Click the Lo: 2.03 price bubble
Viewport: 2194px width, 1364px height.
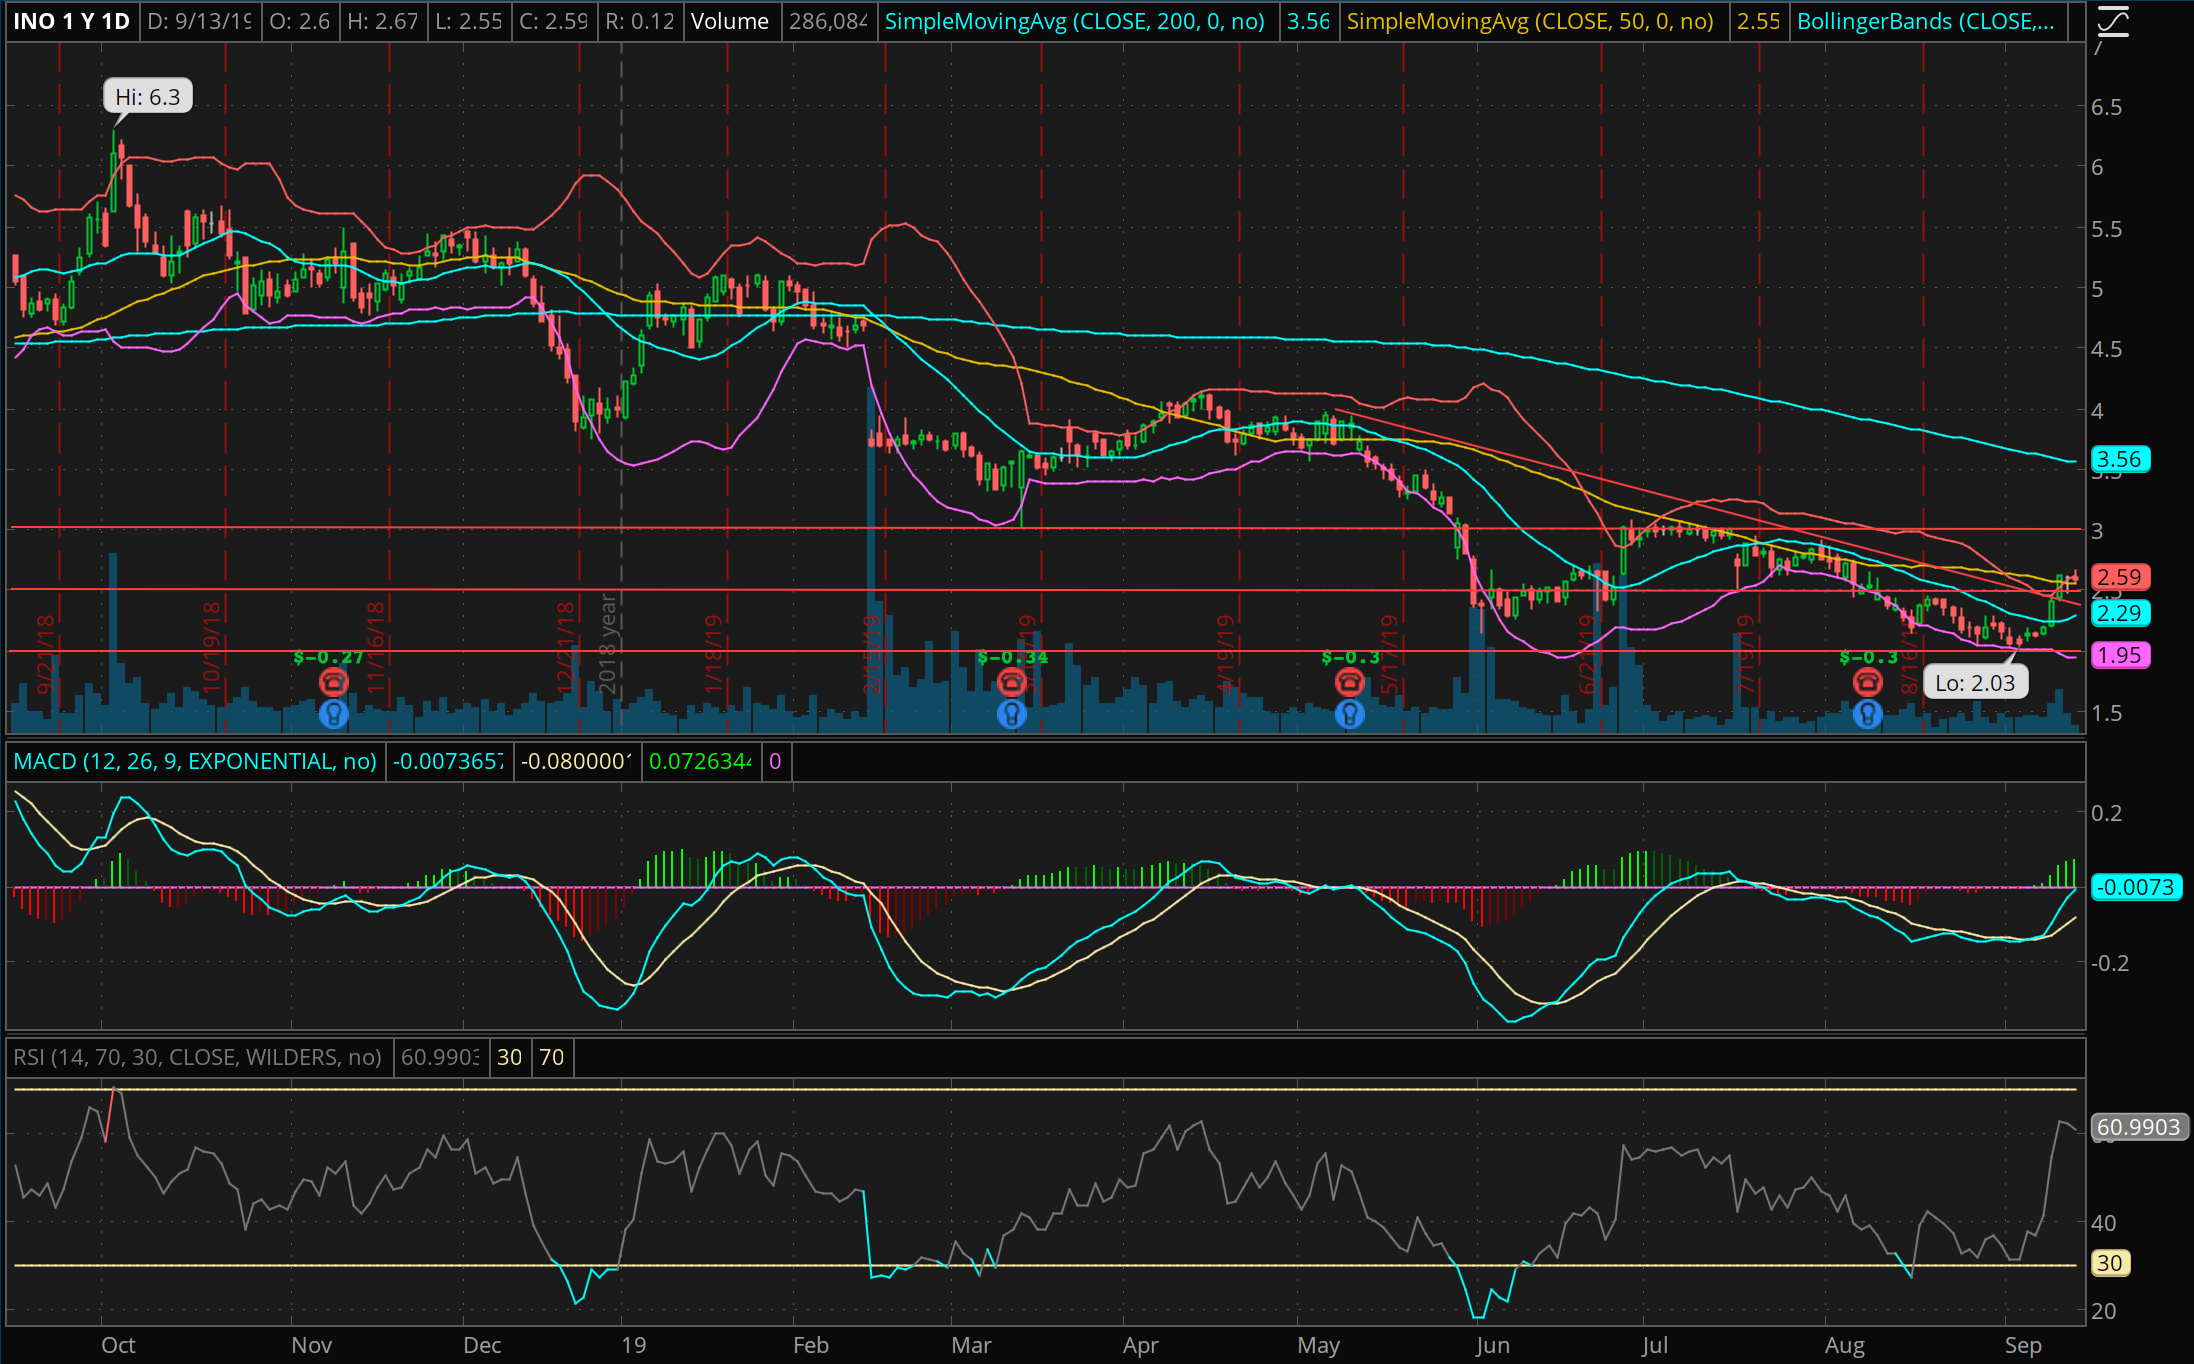pos(1975,683)
